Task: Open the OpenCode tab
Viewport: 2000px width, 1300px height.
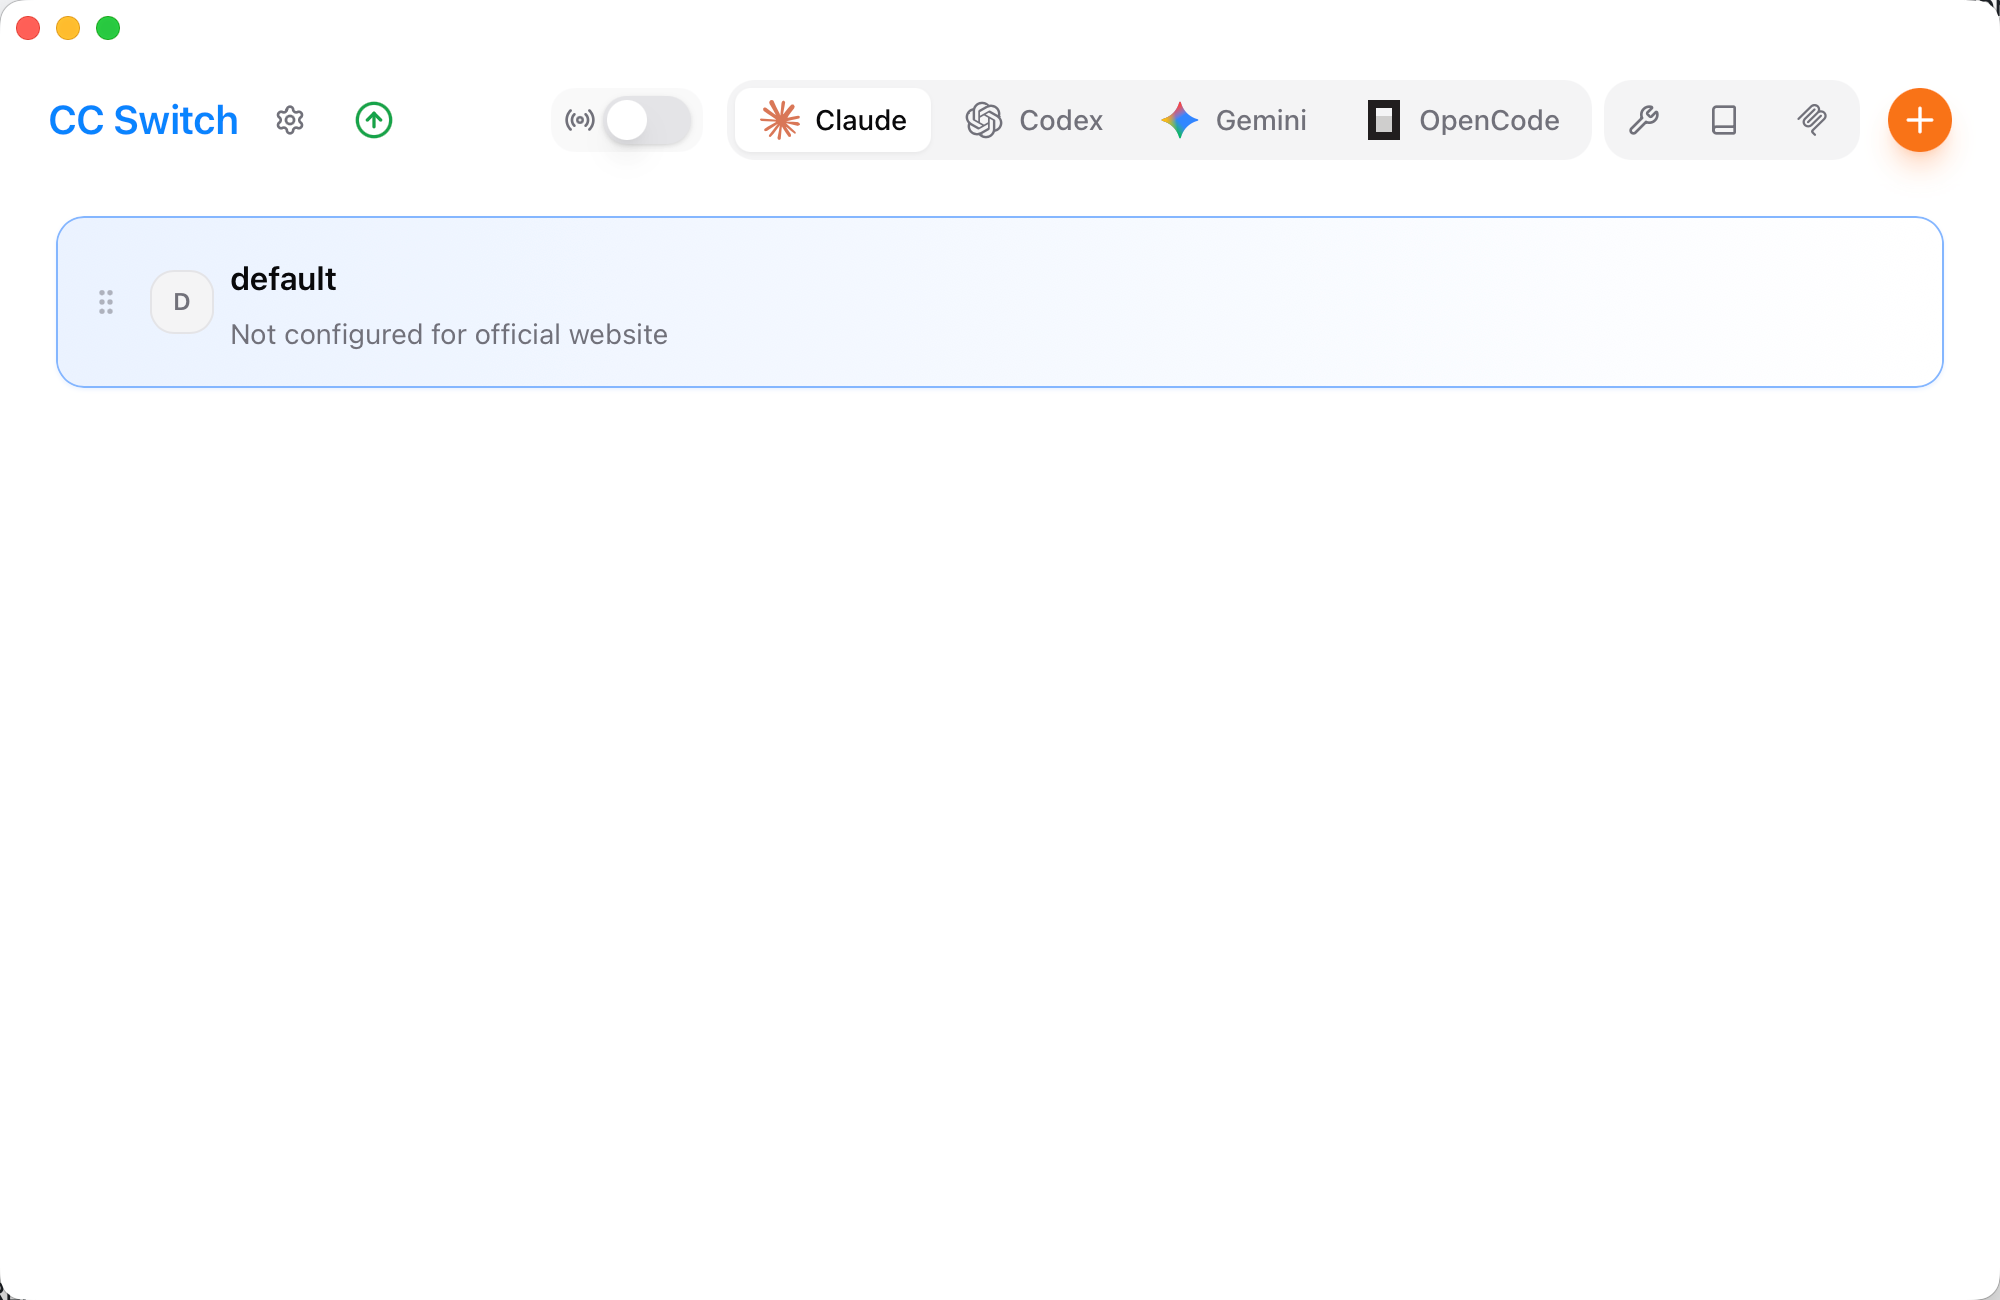Action: tap(1464, 120)
